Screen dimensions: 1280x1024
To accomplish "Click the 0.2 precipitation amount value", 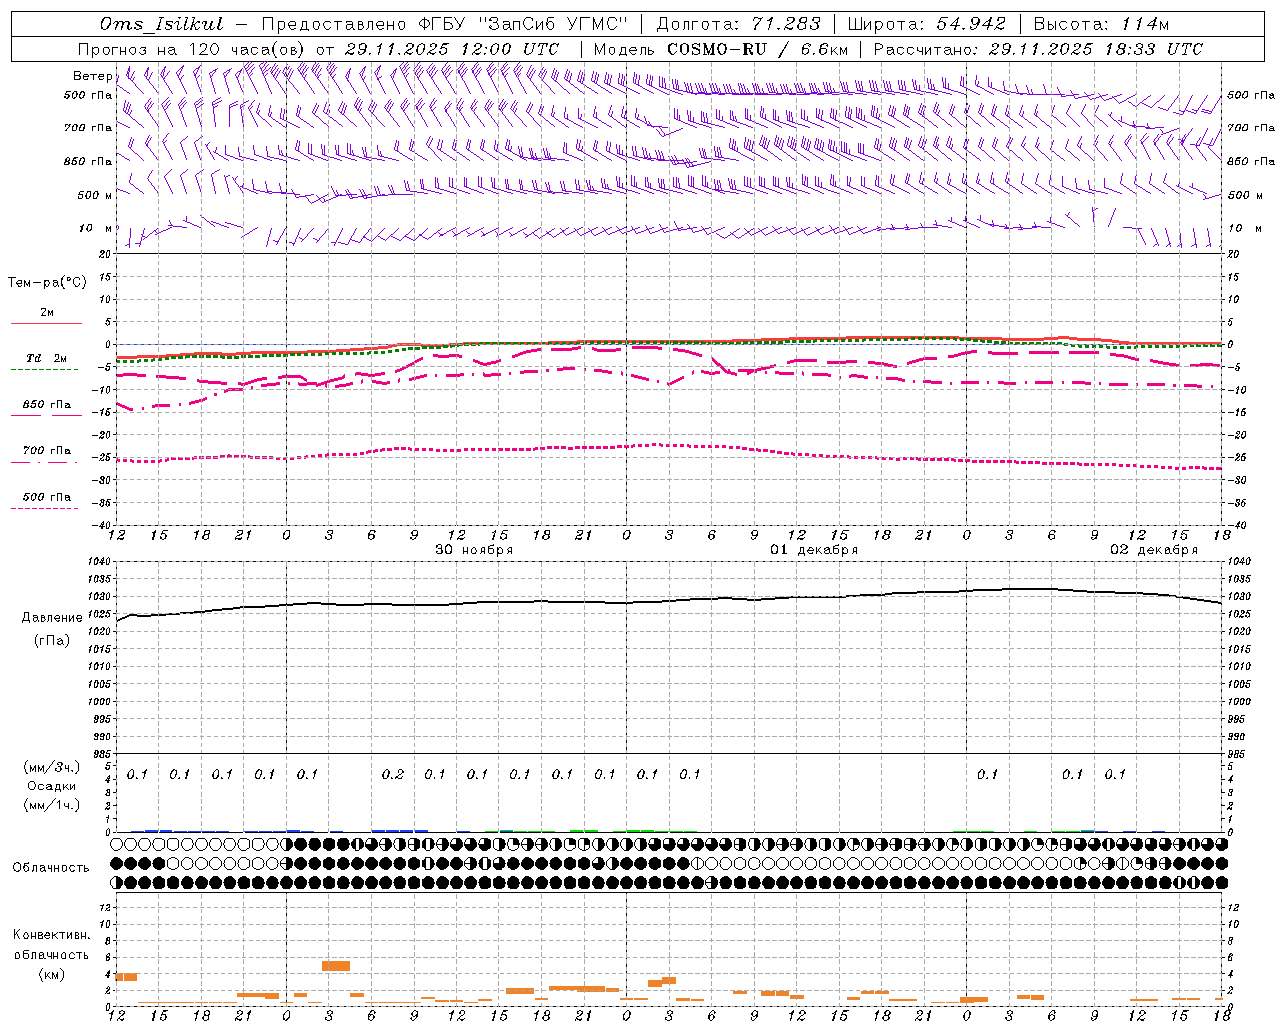I will coord(393,774).
